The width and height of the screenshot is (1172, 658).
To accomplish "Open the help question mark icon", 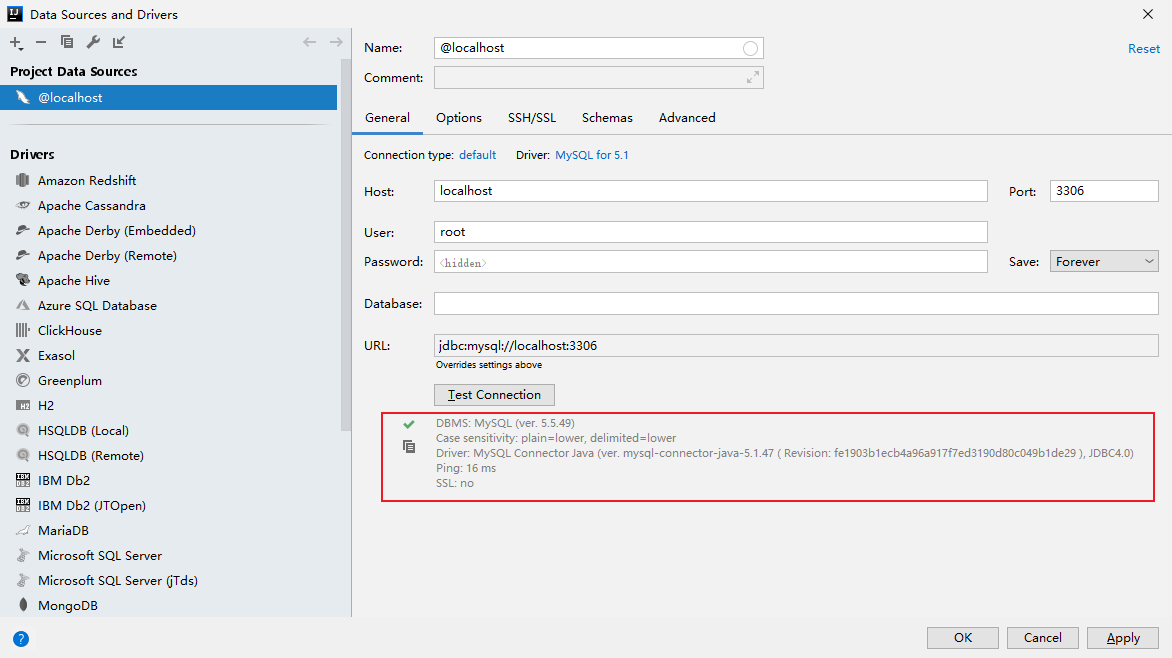I will click(x=21, y=639).
